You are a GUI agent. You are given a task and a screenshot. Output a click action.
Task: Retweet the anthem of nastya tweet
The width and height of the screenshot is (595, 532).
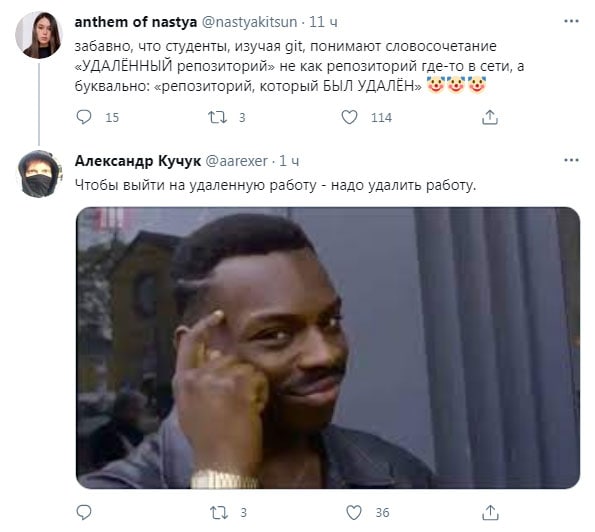pyautogui.click(x=217, y=117)
